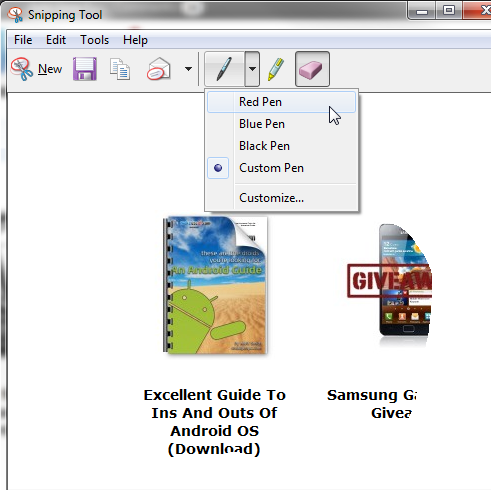Select the Custom Pen radio option

point(281,168)
